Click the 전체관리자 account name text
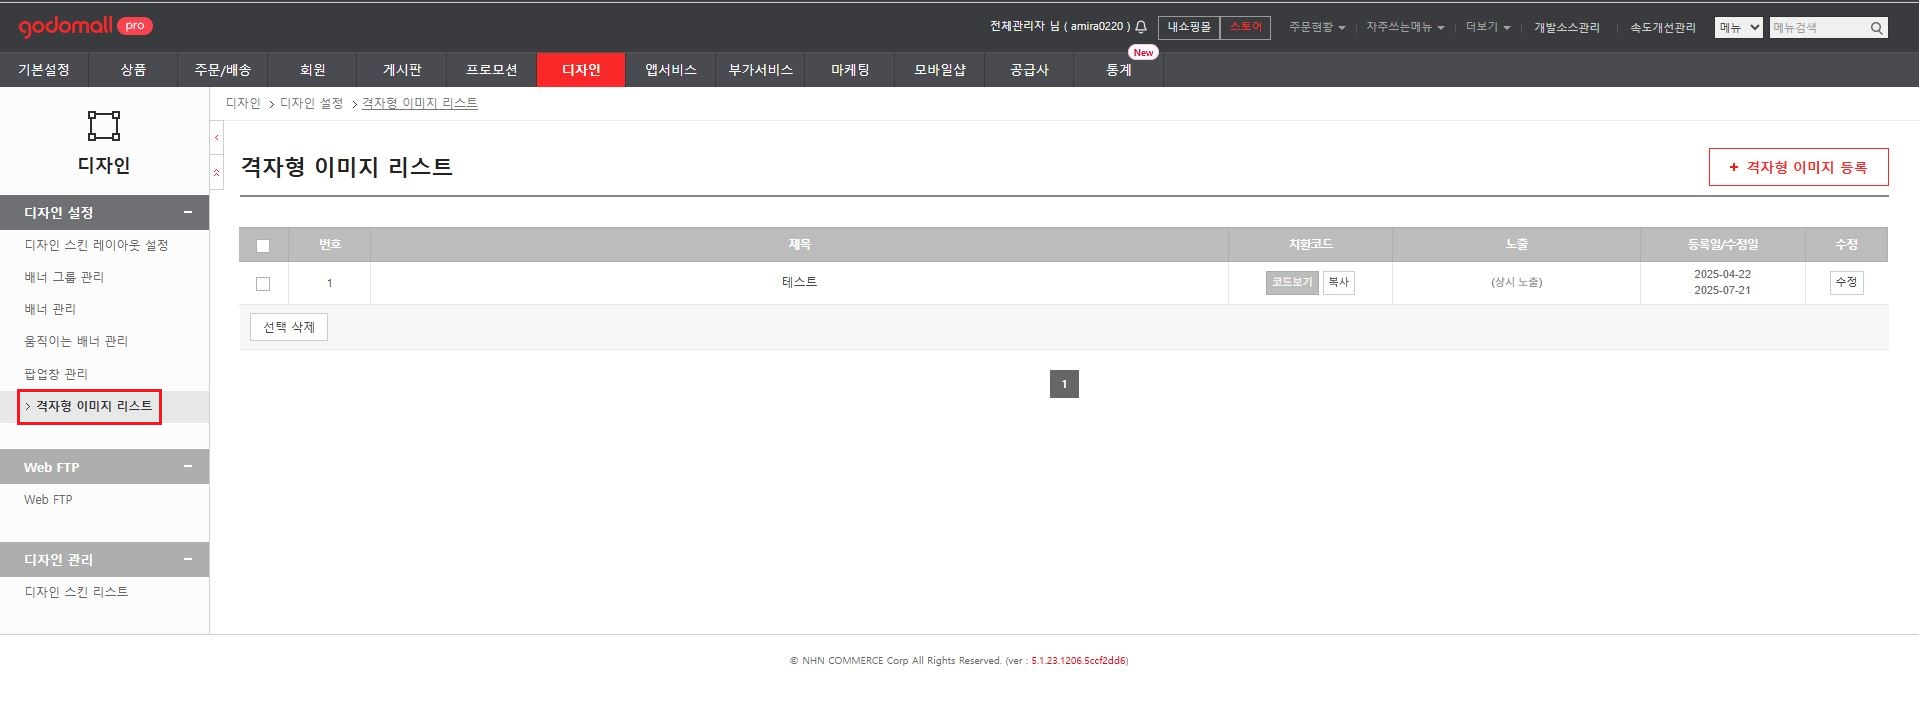This screenshot has height=707, width=1919. point(1017,26)
